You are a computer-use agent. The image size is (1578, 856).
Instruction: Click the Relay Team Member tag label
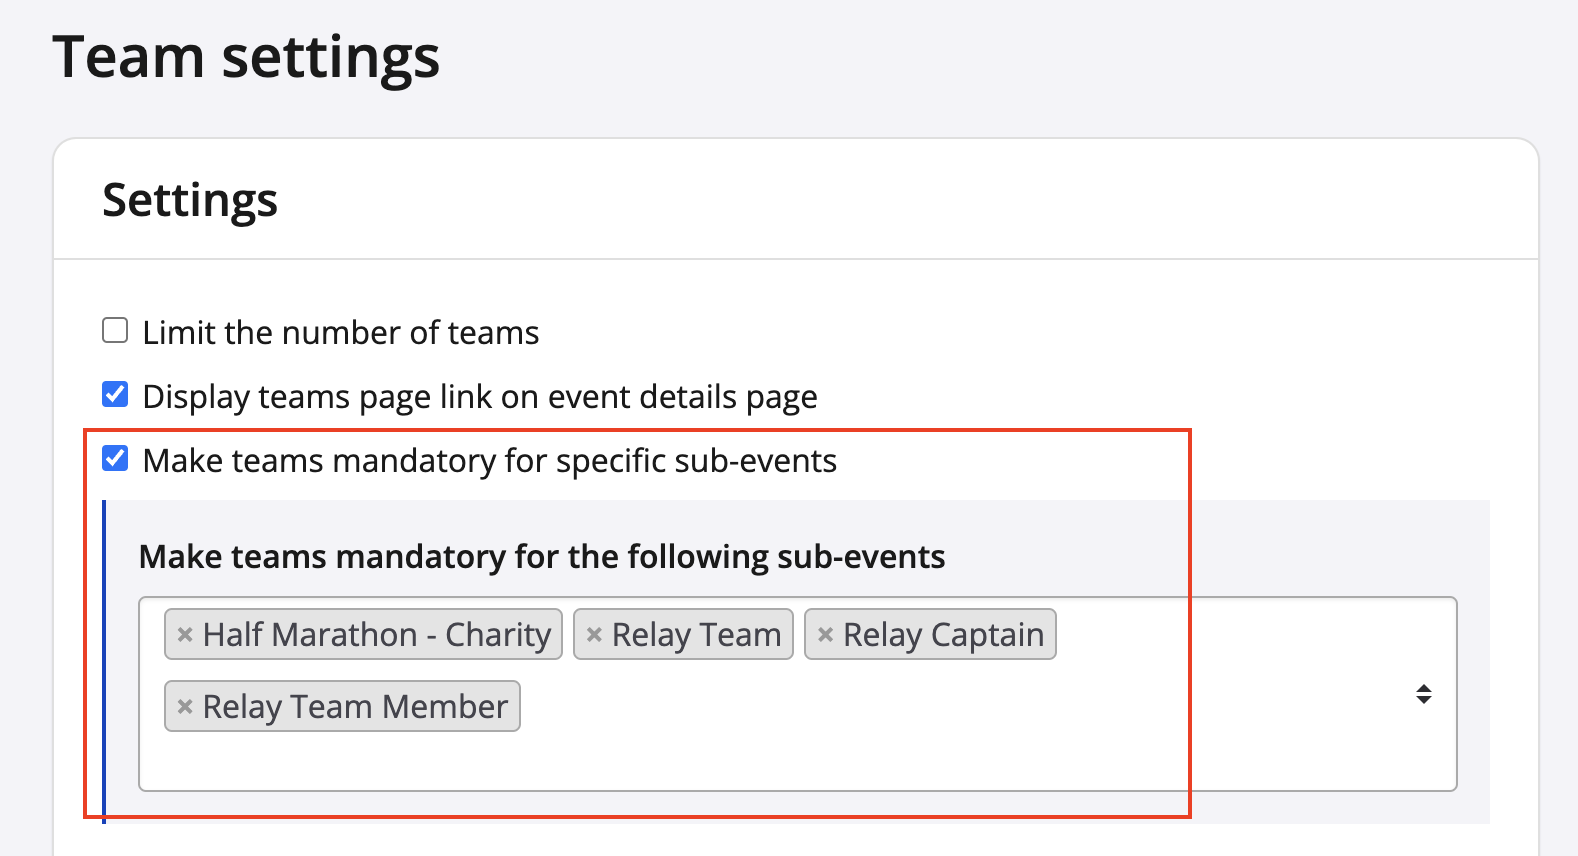pyautogui.click(x=355, y=707)
